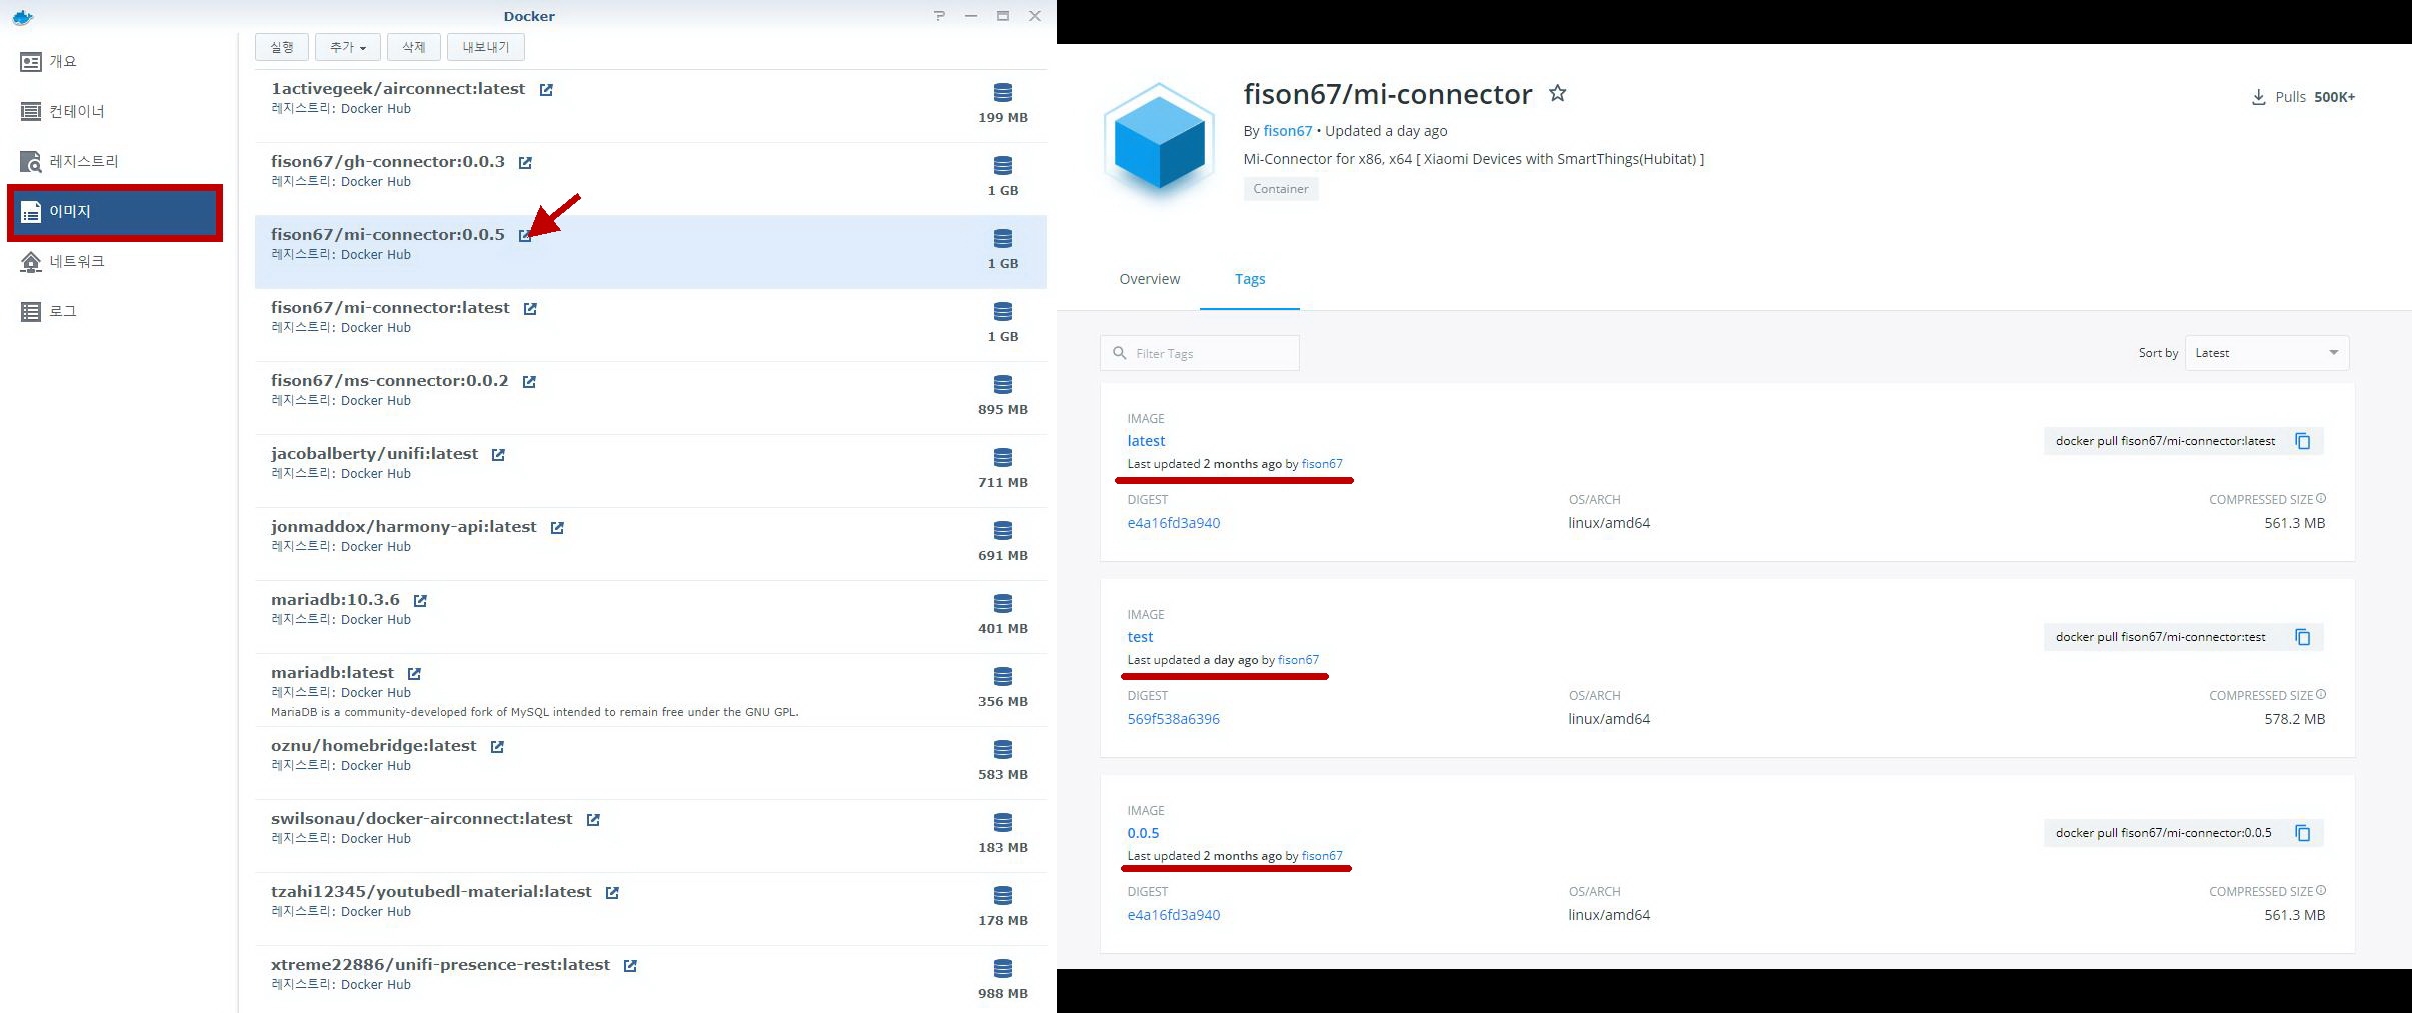2412x1013 pixels.
Task: Click the Docker whale app icon
Action: click(23, 17)
